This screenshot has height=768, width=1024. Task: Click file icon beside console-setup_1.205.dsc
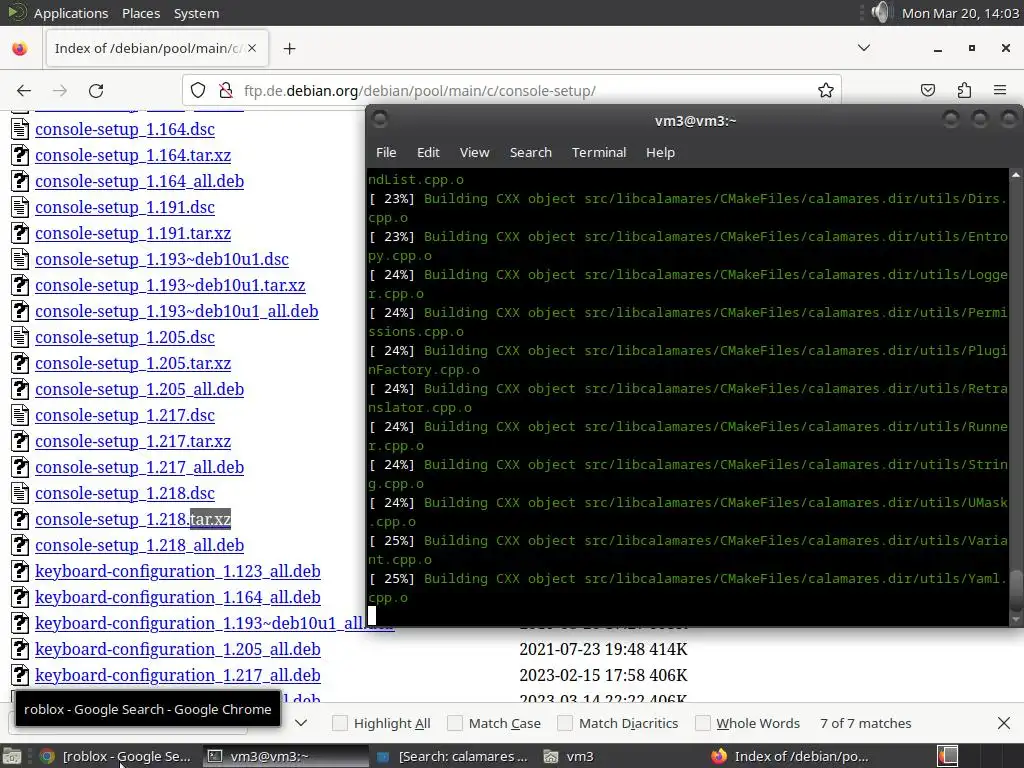tap(20, 337)
